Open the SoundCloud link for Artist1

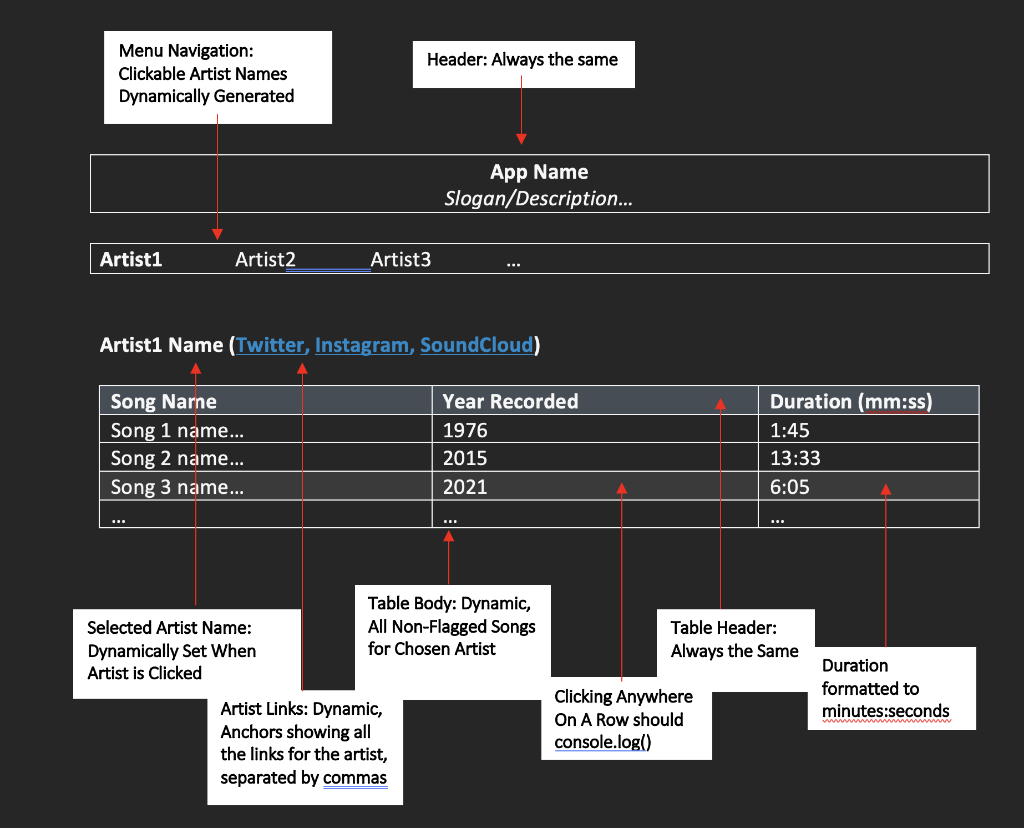click(476, 345)
